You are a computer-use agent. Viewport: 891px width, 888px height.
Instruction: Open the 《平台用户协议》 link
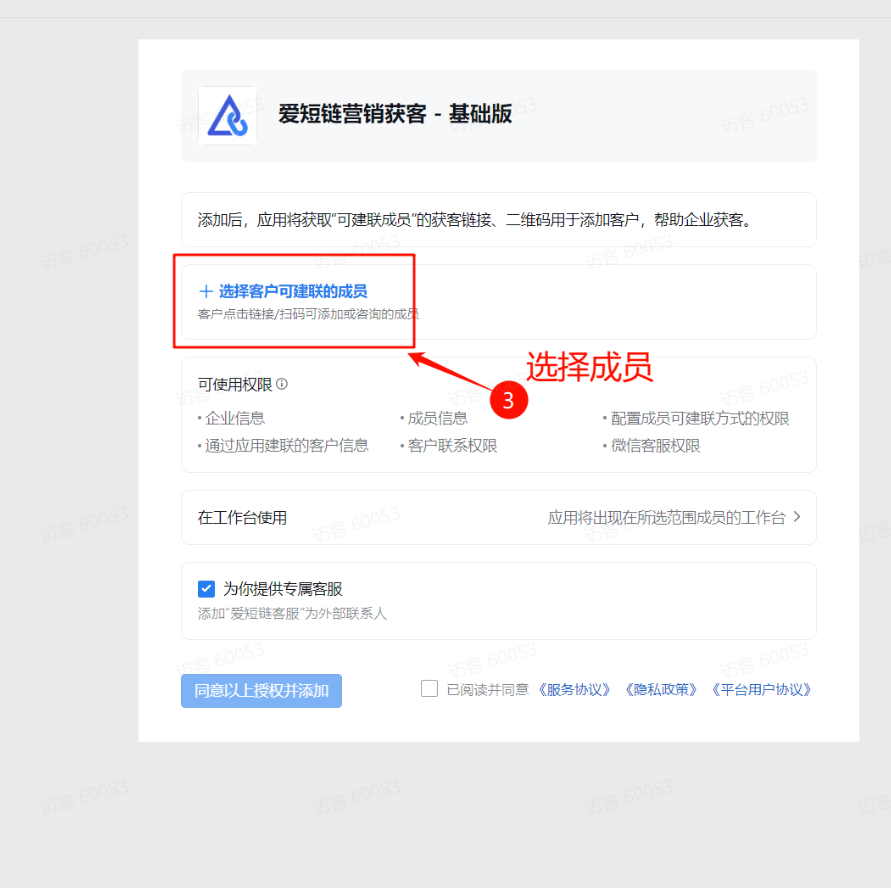(x=761, y=690)
